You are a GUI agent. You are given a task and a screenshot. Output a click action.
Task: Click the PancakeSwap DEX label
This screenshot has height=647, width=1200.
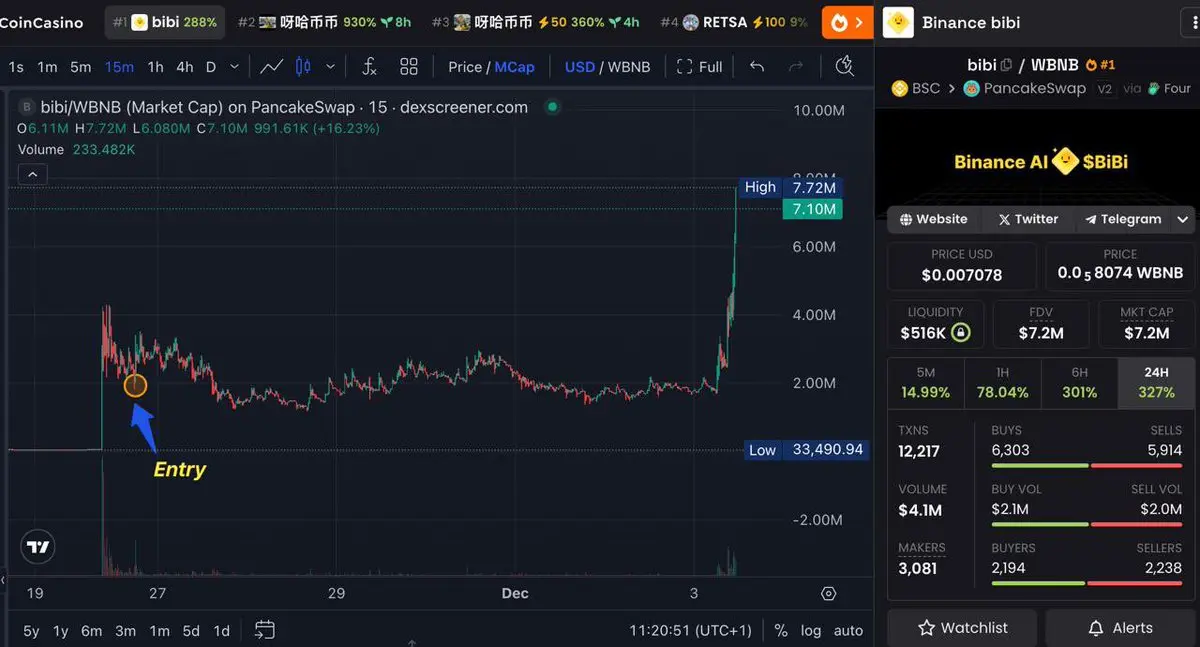tap(1024, 88)
